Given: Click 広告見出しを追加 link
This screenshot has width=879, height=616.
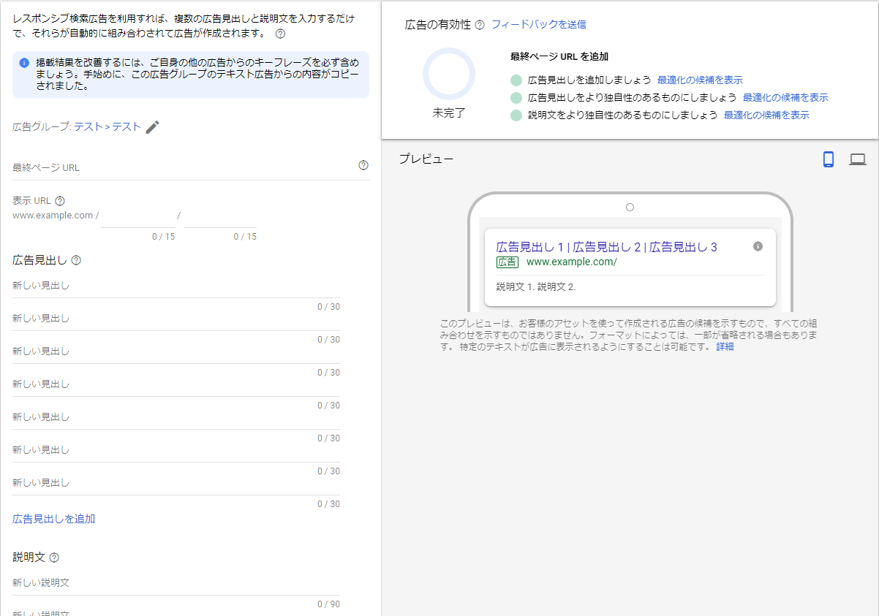Looking at the screenshot, I should pyautogui.click(x=54, y=519).
